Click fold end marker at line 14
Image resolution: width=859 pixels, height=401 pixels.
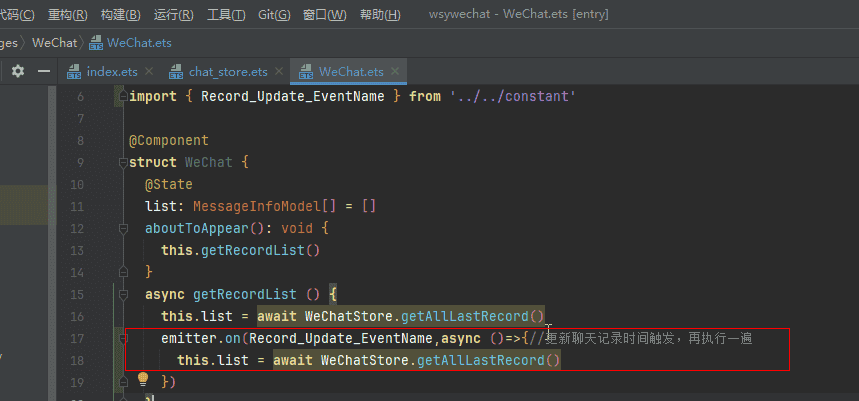pos(122,272)
